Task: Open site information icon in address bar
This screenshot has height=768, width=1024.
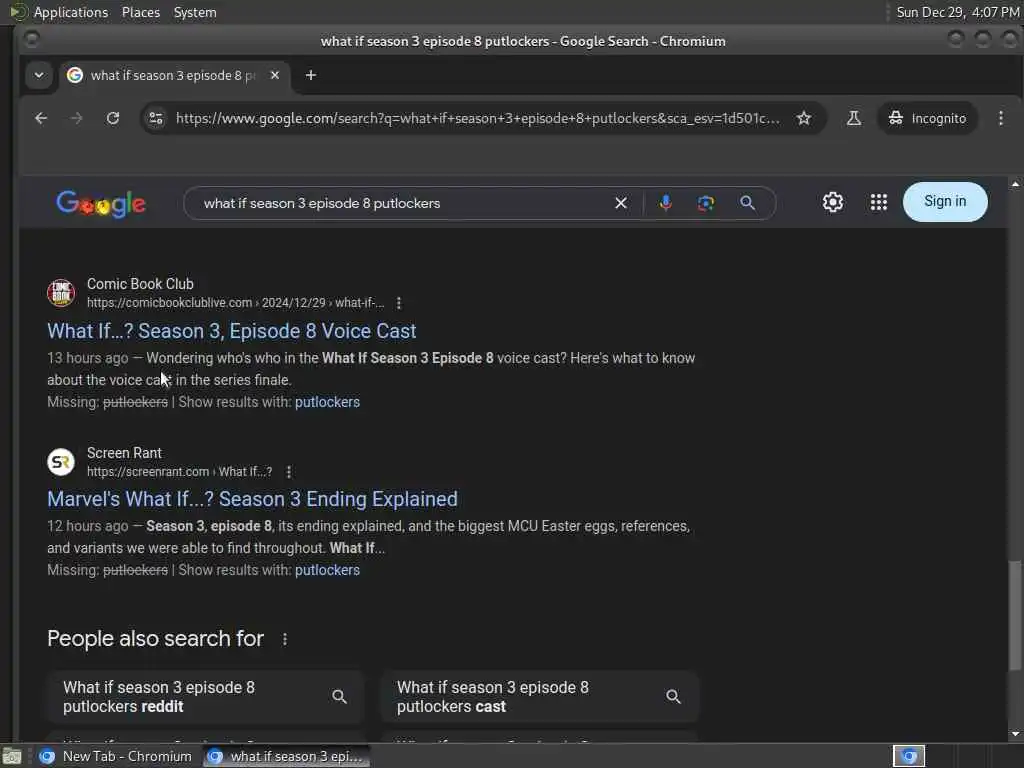Action: (x=156, y=118)
